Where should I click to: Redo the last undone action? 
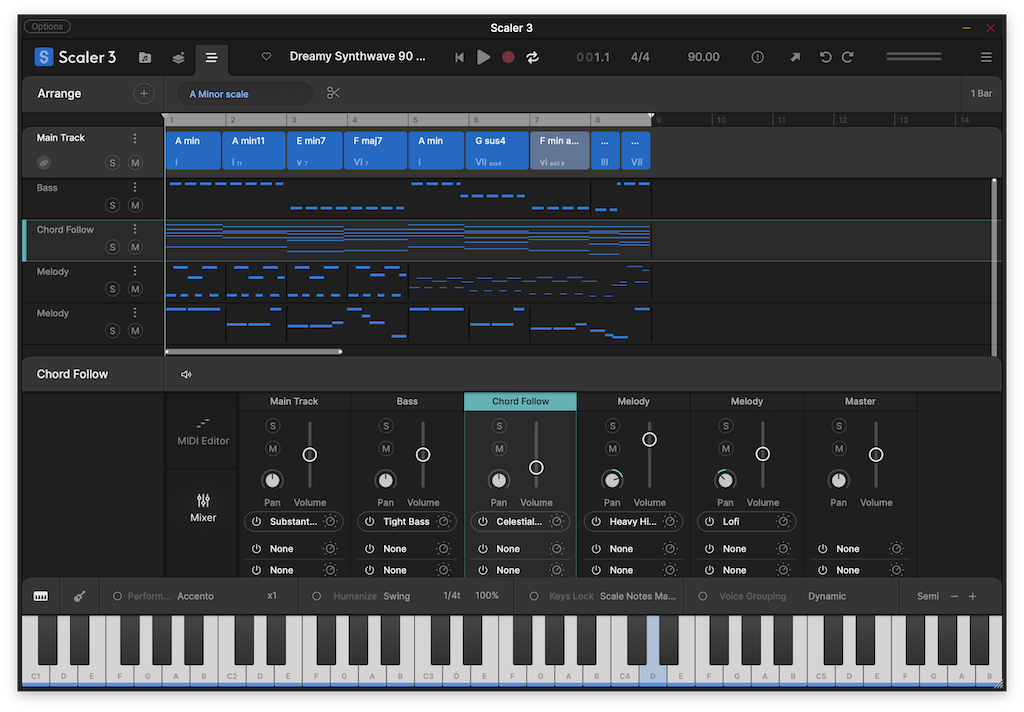(848, 57)
